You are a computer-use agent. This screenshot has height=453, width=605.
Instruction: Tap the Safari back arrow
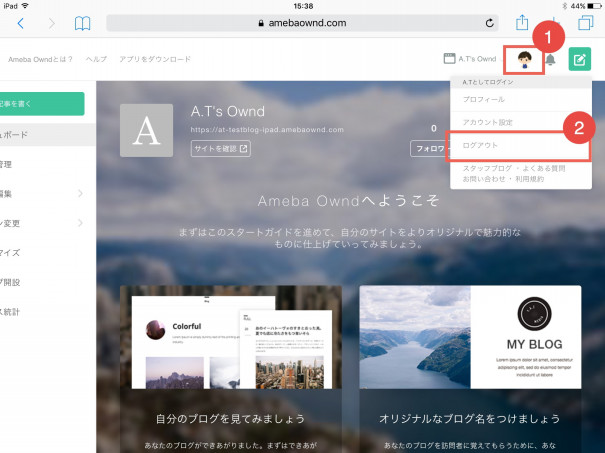pyautogui.click(x=21, y=23)
